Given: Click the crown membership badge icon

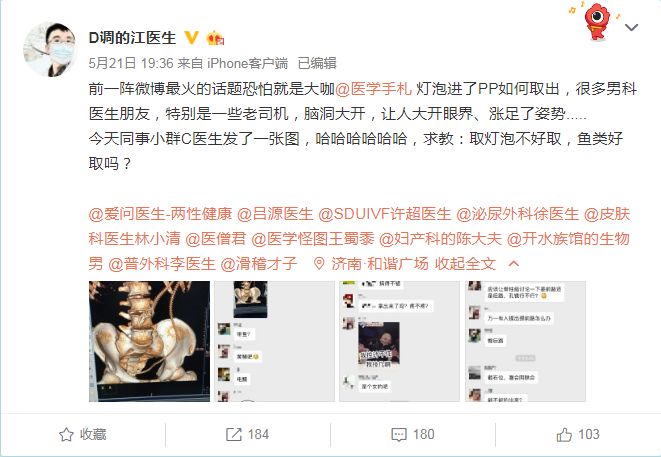Looking at the screenshot, I should pyautogui.click(x=215, y=38).
